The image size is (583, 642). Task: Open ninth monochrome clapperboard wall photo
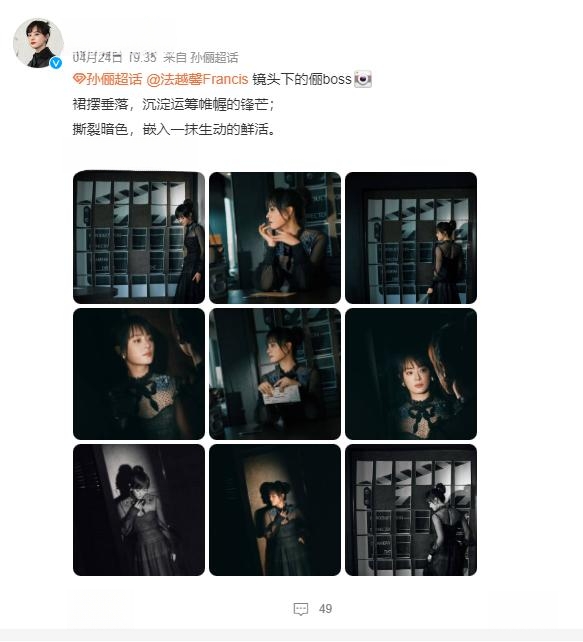411,510
